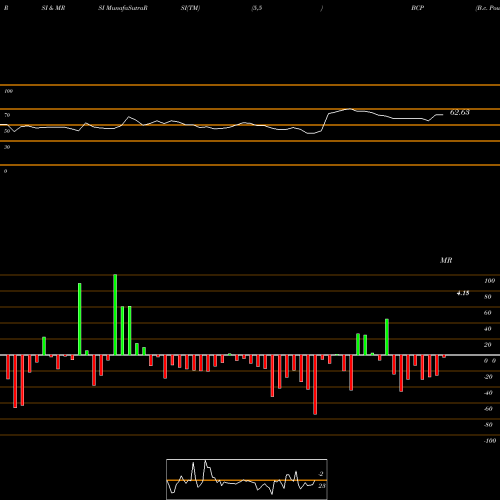Click the RSI axis label 0 on left
The image size is (500, 500).
[x=5, y=171]
